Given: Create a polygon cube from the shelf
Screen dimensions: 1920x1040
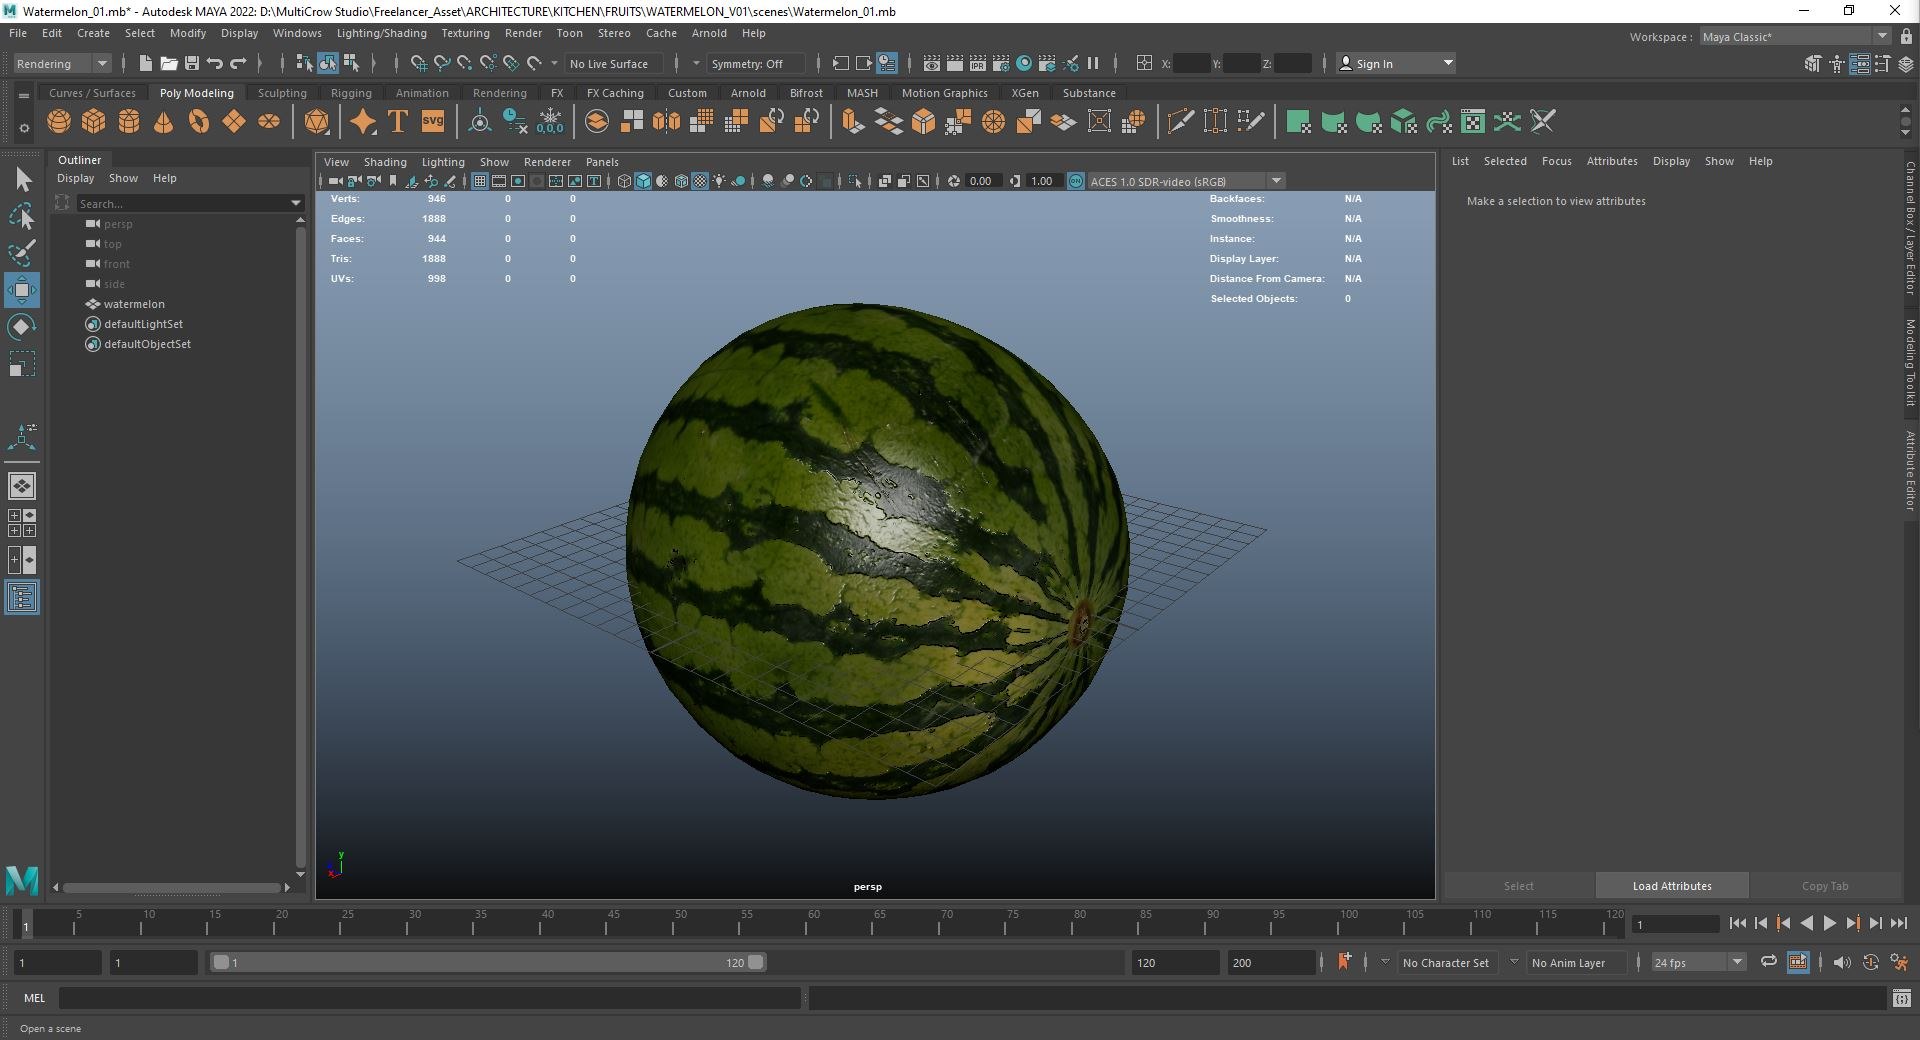Looking at the screenshot, I should 94,122.
